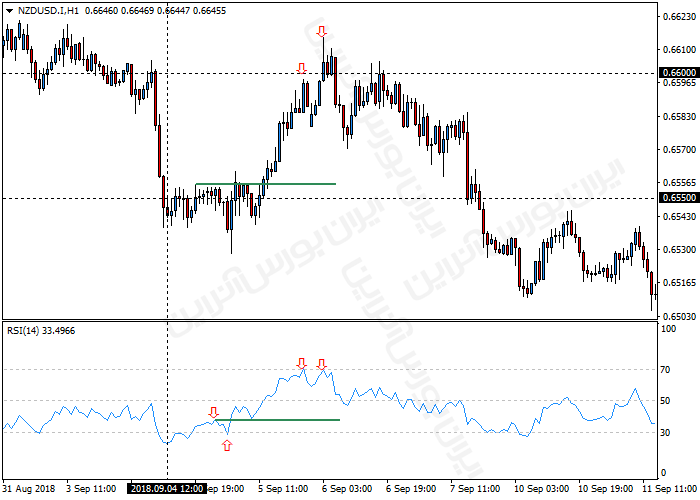Click the vertical dashed line on the price chart
The width and height of the screenshot is (700, 500).
166,250
